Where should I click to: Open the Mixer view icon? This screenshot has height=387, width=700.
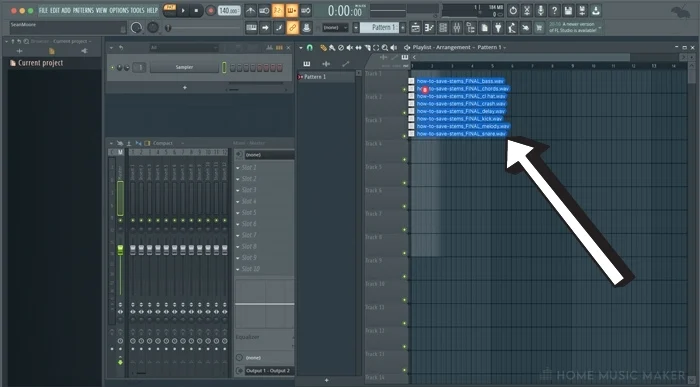[x=457, y=28]
